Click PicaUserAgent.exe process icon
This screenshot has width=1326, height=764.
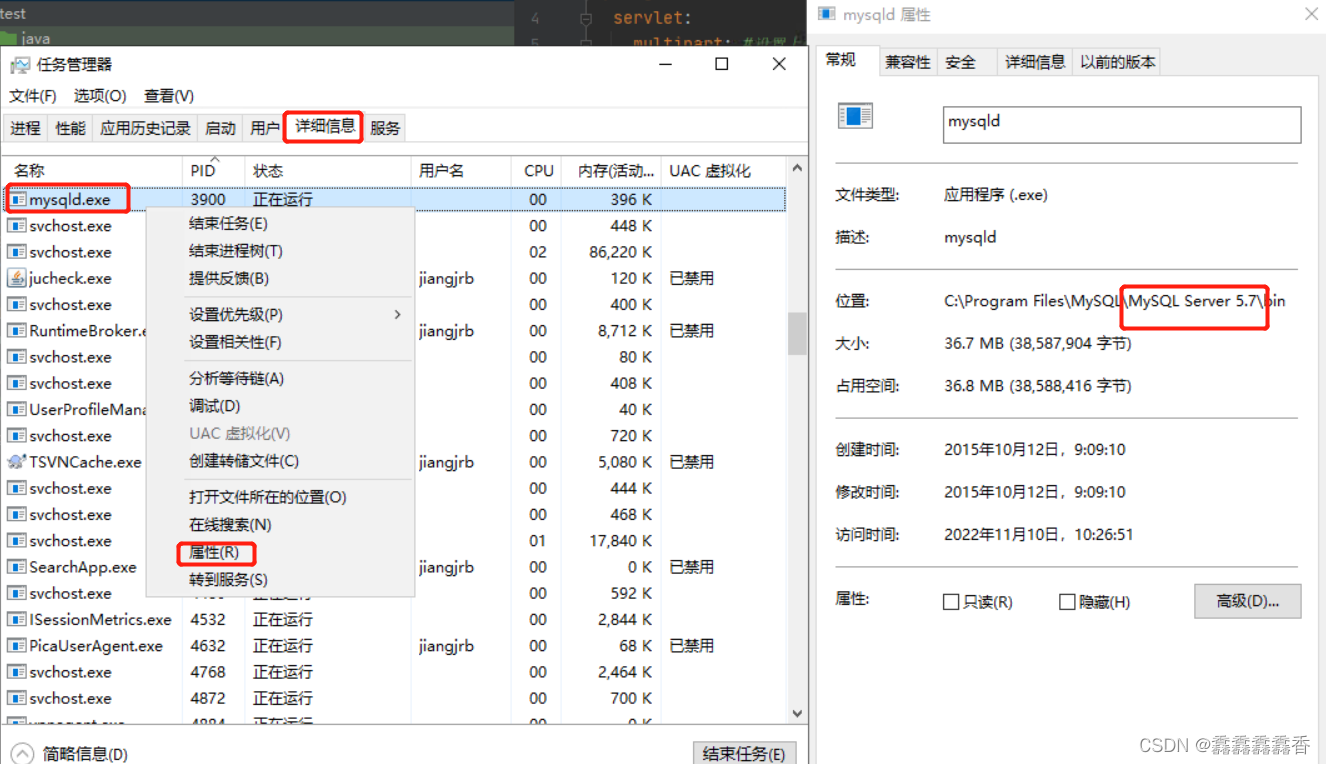[x=17, y=645]
